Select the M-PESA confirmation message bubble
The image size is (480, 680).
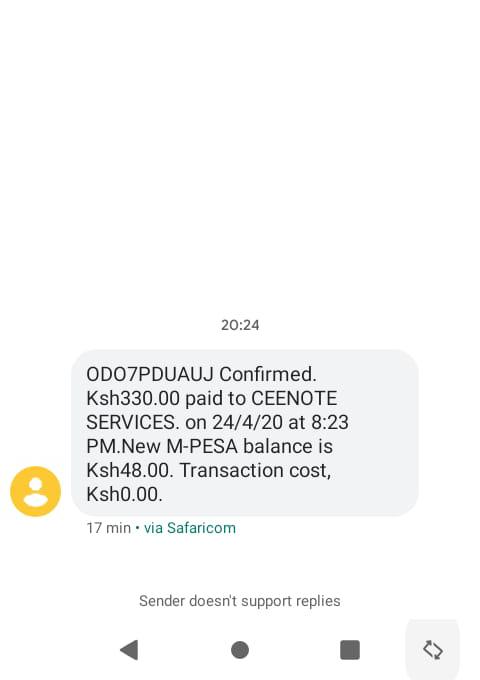click(245, 433)
